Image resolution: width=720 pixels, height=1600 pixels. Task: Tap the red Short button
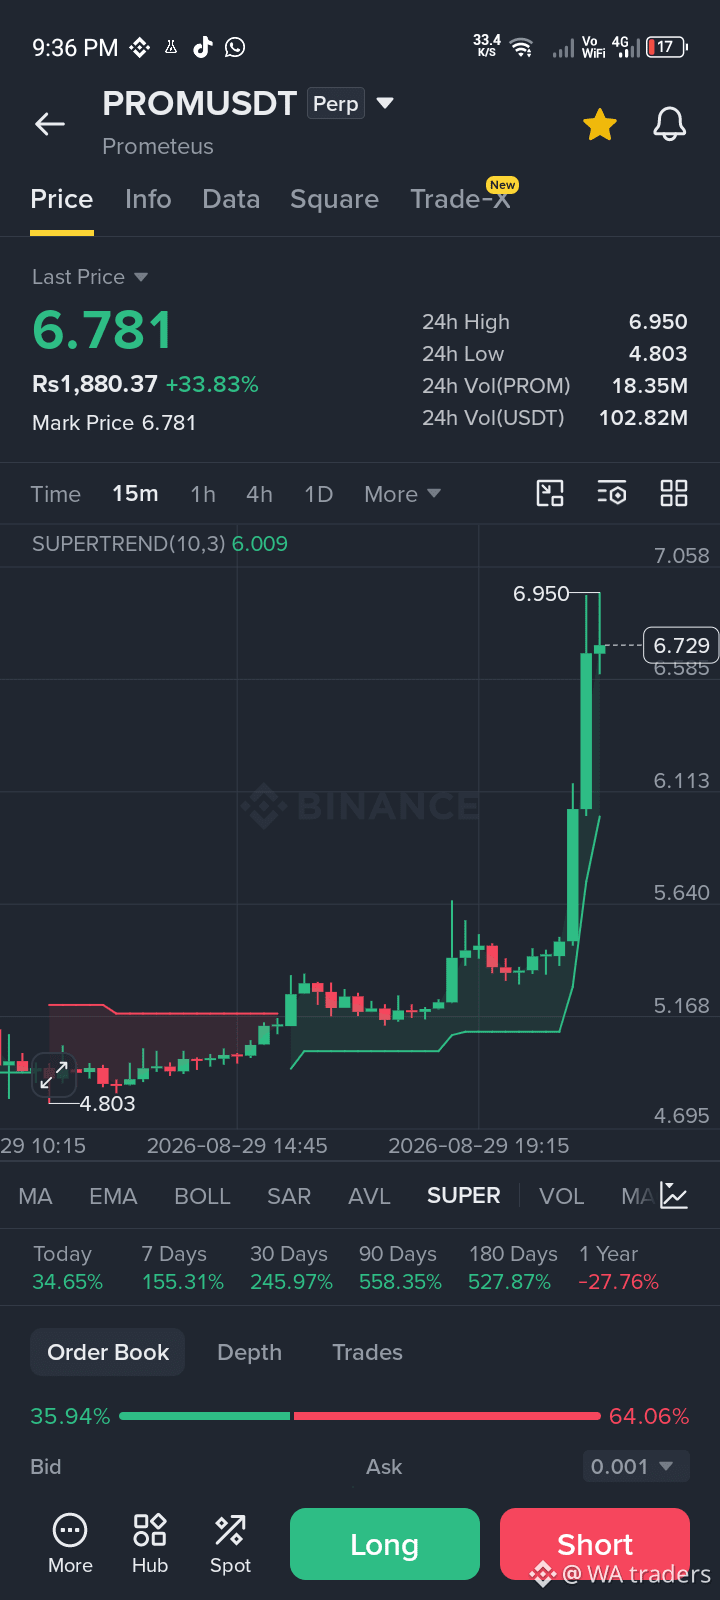point(595,1544)
